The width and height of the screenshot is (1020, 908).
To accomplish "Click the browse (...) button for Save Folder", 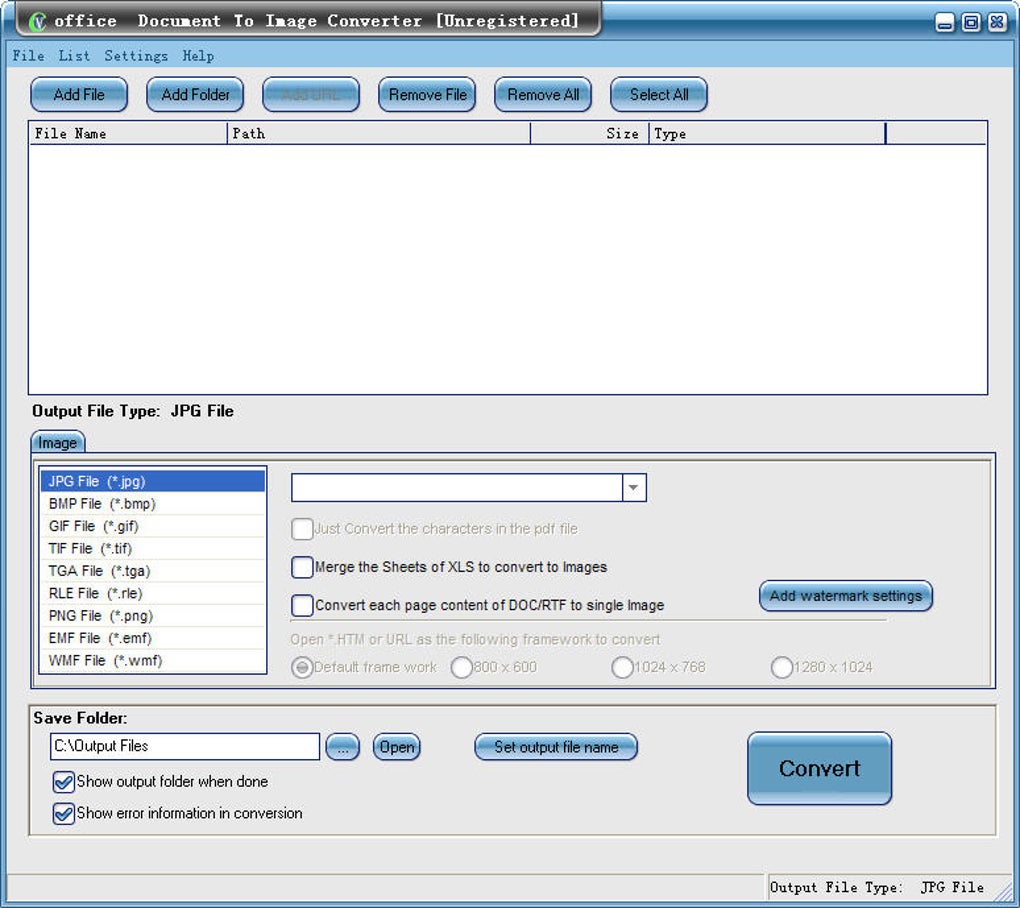I will (x=342, y=747).
